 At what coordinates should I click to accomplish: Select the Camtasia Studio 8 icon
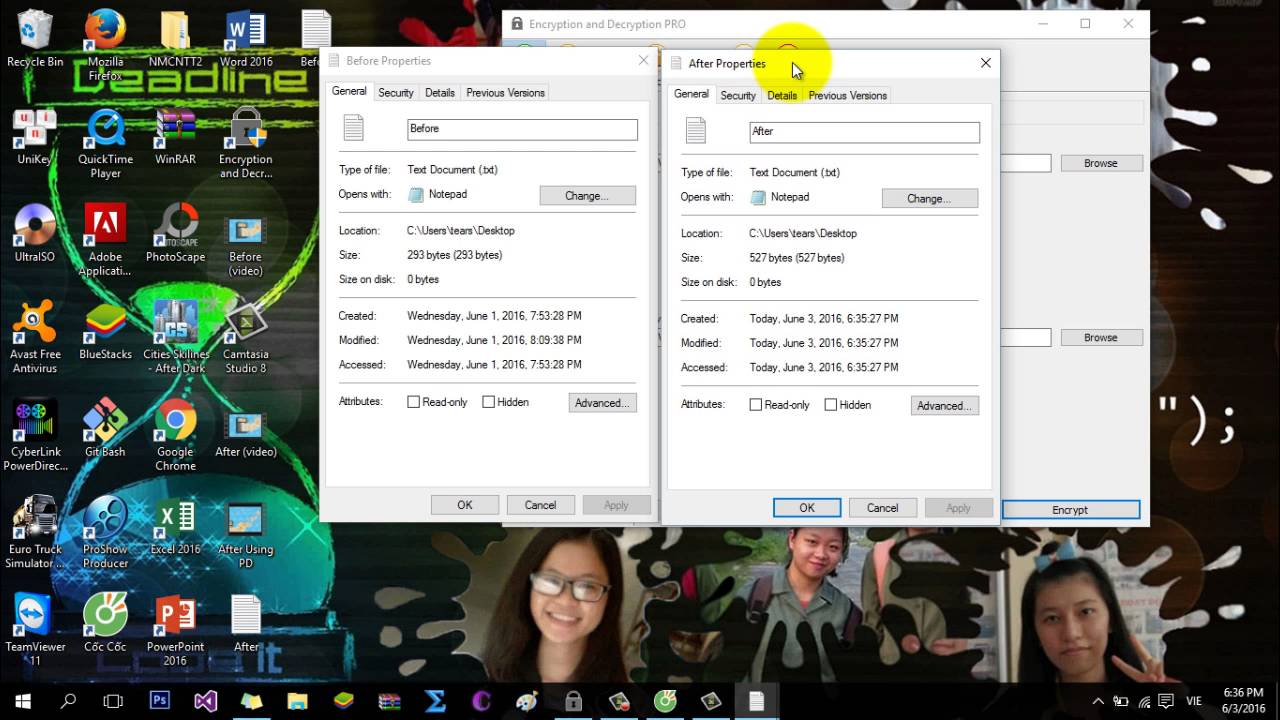coord(245,339)
